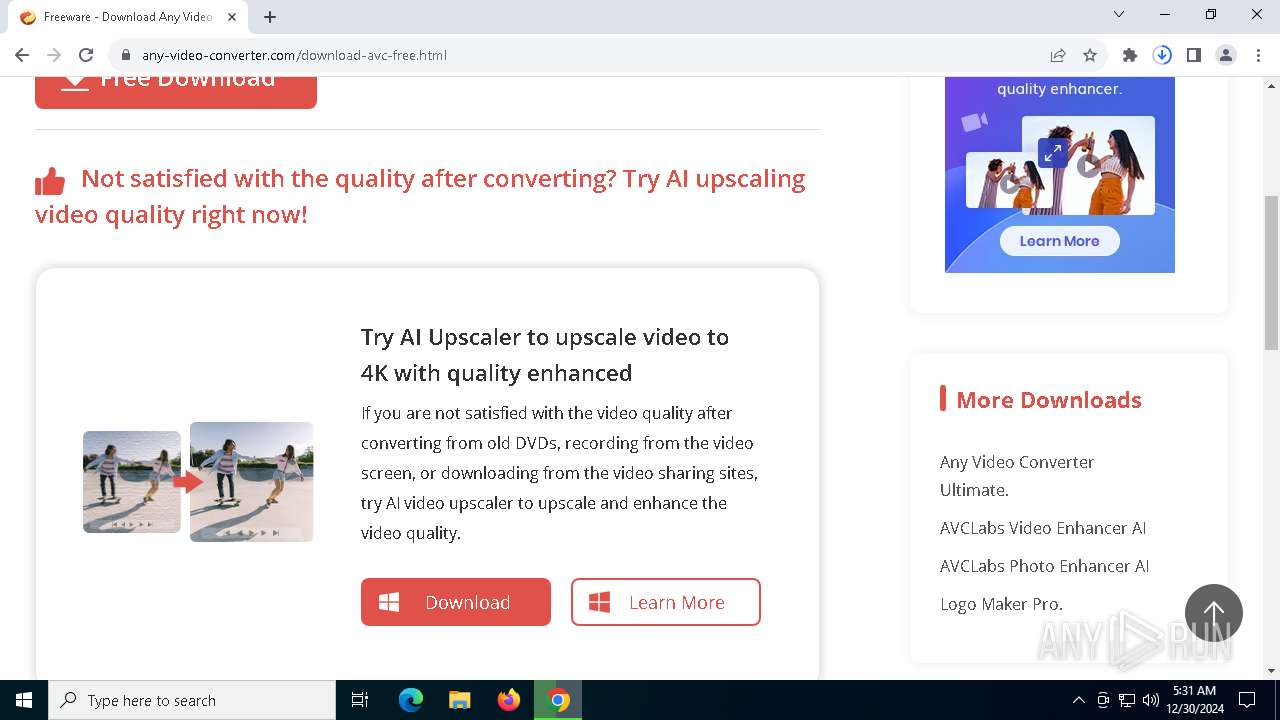Click Learn More next to Download

click(x=666, y=602)
